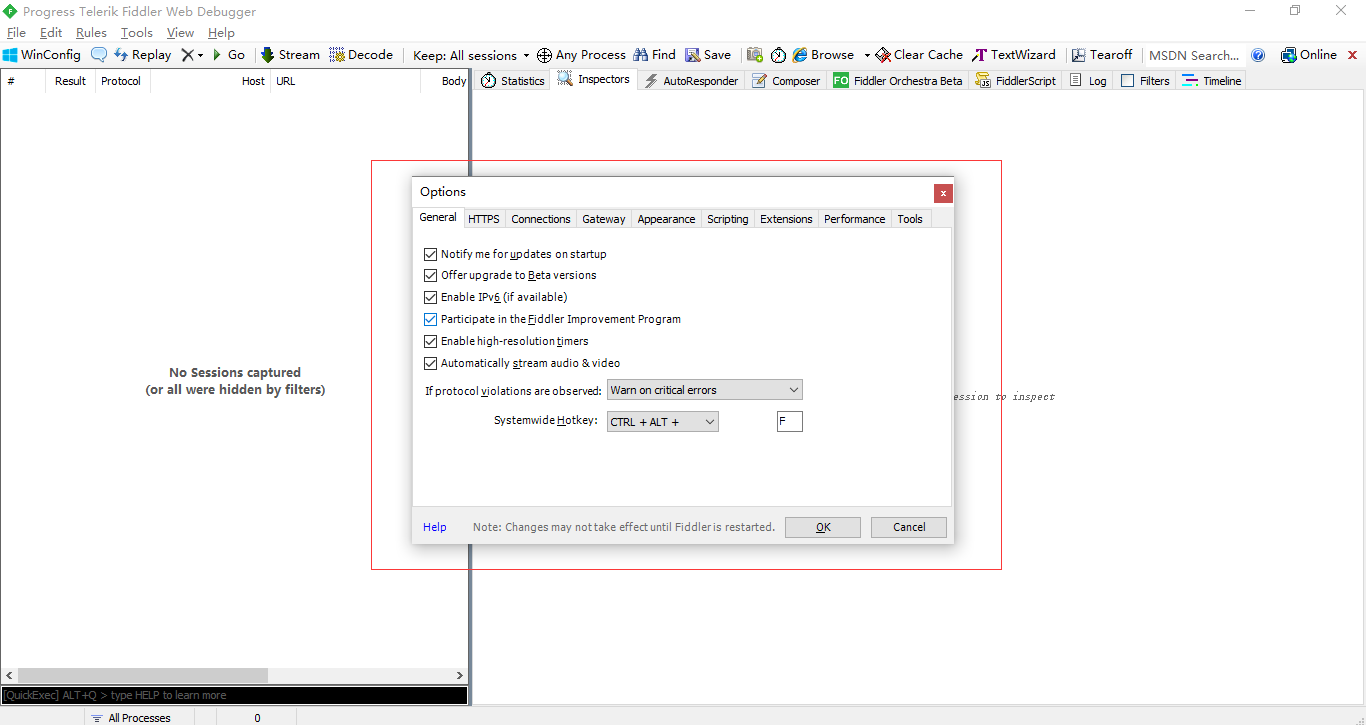
Task: Click the camera screenshot icon
Action: click(755, 55)
